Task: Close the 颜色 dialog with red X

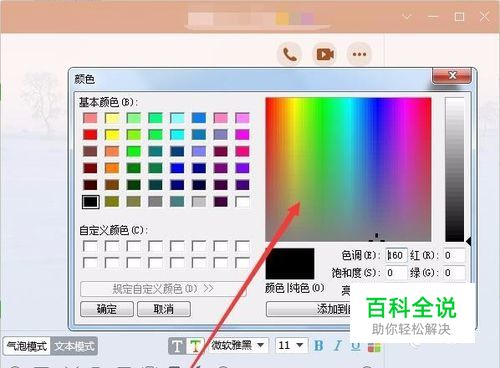Action: [x=452, y=76]
